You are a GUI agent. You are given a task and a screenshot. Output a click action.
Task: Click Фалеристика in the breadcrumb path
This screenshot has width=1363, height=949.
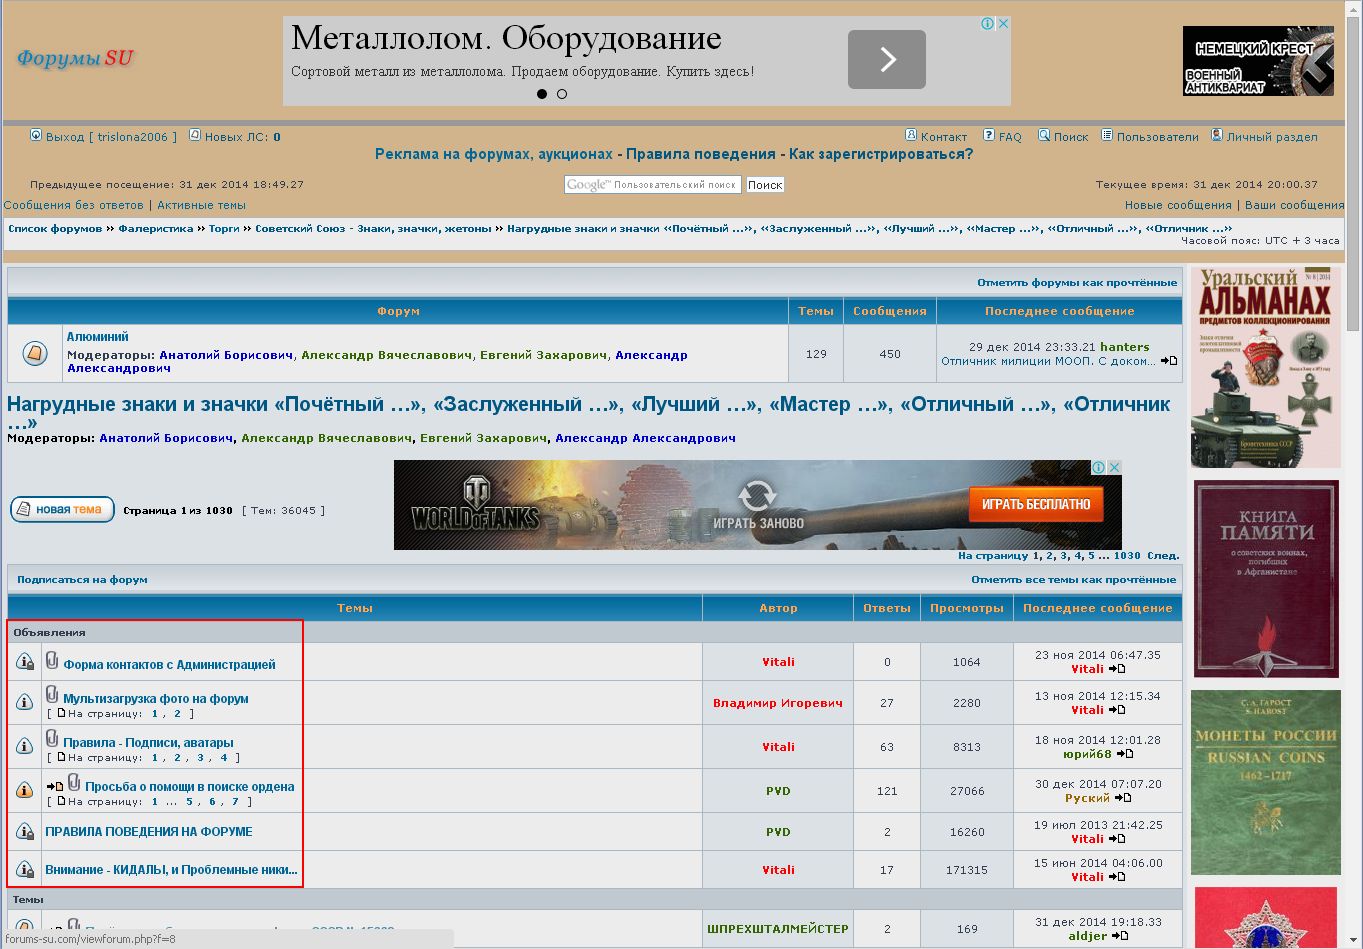[x=156, y=229]
